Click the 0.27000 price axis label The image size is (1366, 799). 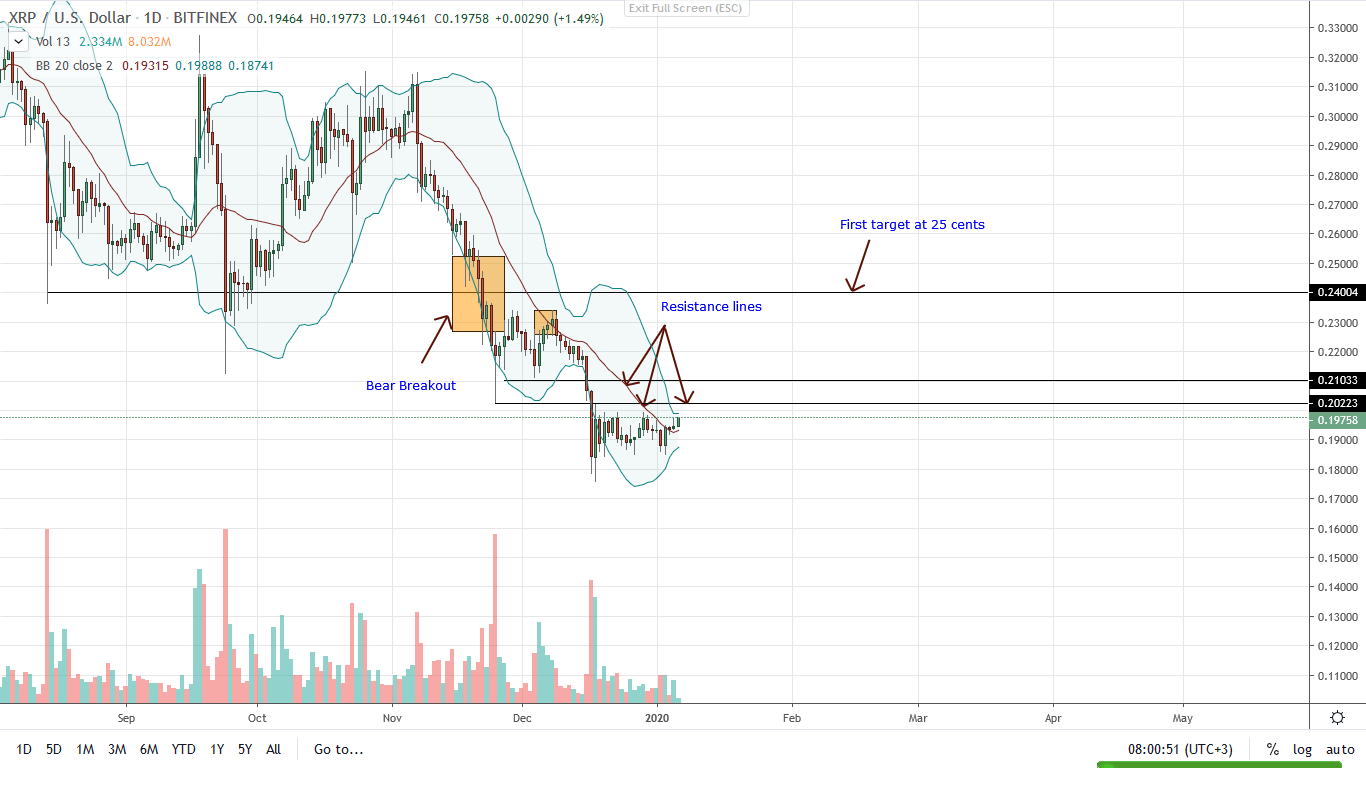pyautogui.click(x=1337, y=205)
